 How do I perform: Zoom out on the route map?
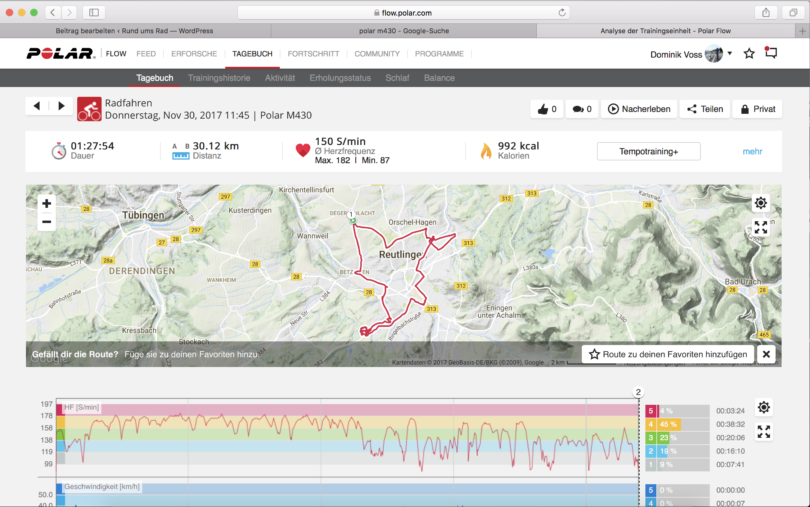coord(46,222)
